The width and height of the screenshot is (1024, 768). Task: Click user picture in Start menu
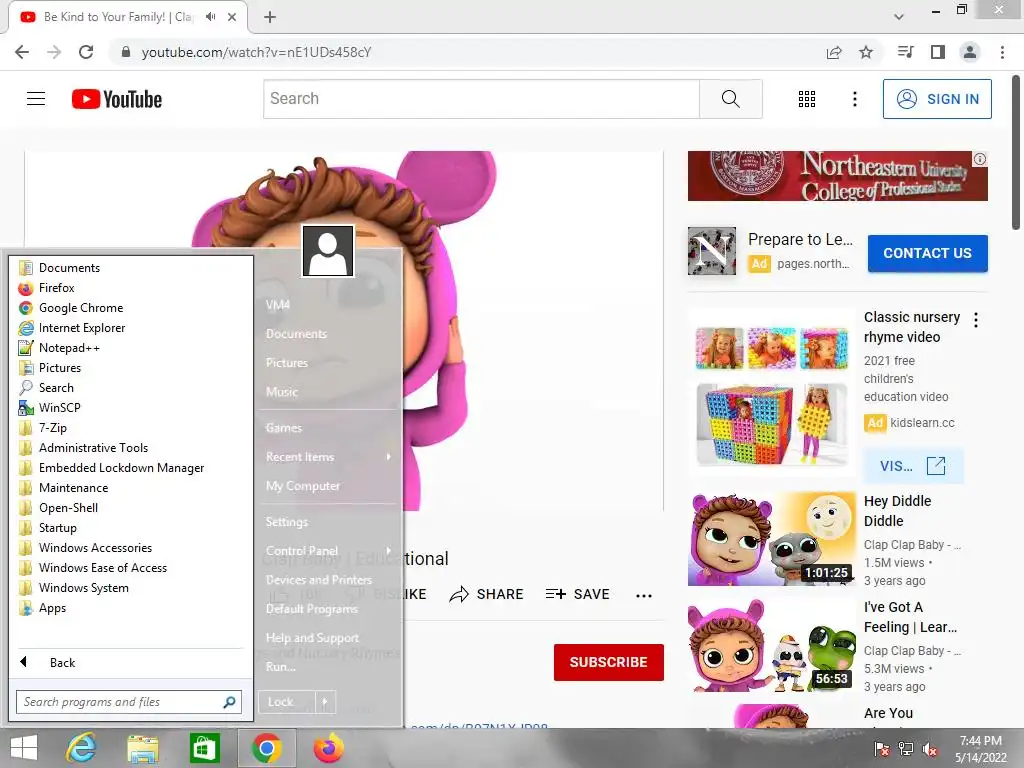pos(328,251)
